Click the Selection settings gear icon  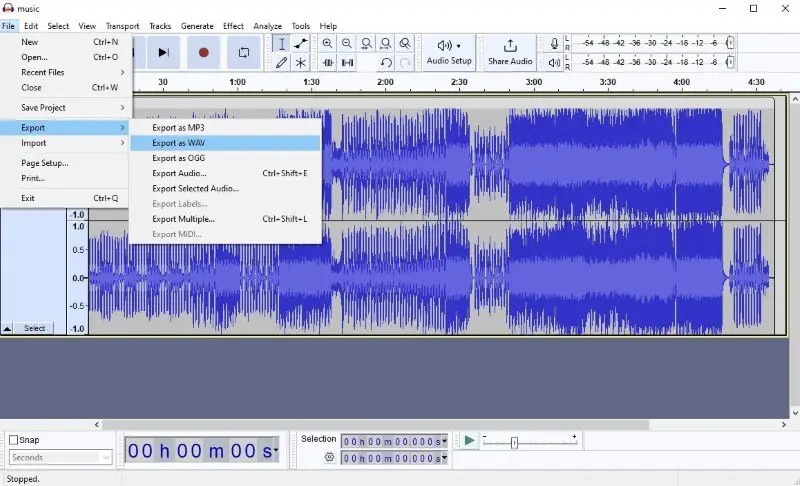329,457
